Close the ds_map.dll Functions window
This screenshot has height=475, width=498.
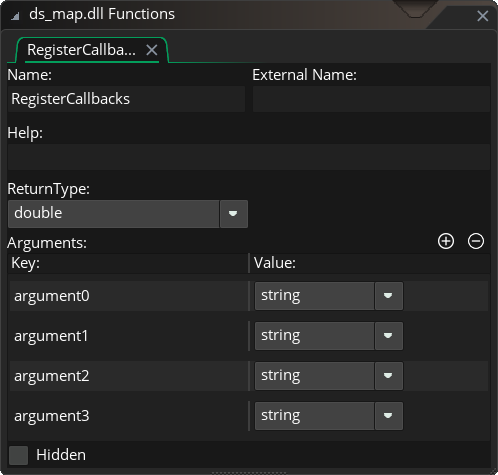[x=482, y=16]
